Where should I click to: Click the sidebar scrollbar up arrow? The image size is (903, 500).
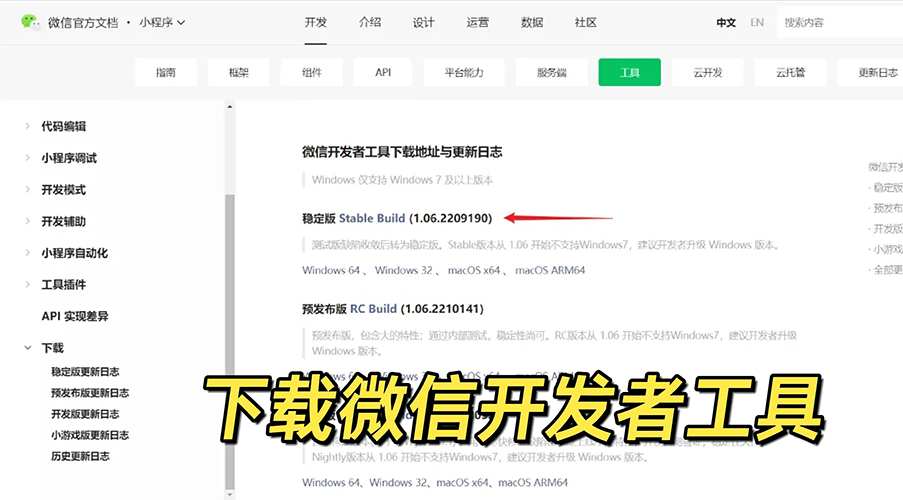pyautogui.click(x=230, y=107)
